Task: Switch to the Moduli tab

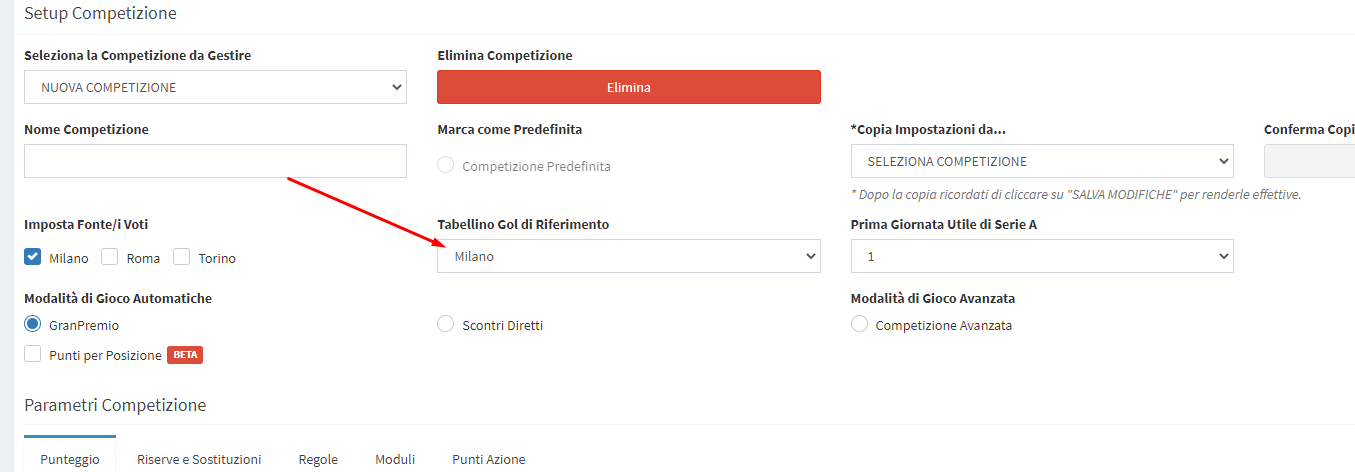Action: [395, 459]
